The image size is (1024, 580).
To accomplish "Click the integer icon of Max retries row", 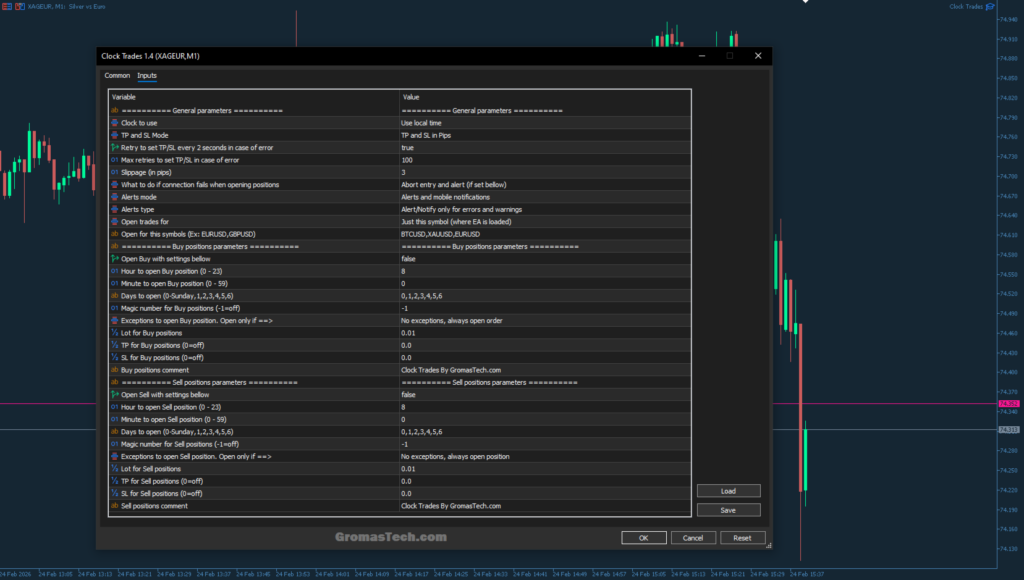I will [115, 160].
